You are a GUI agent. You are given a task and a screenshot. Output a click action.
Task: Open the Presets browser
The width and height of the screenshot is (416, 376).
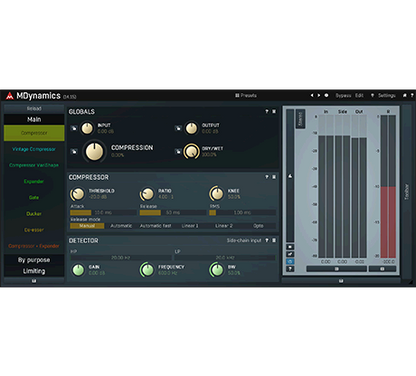tap(246, 96)
